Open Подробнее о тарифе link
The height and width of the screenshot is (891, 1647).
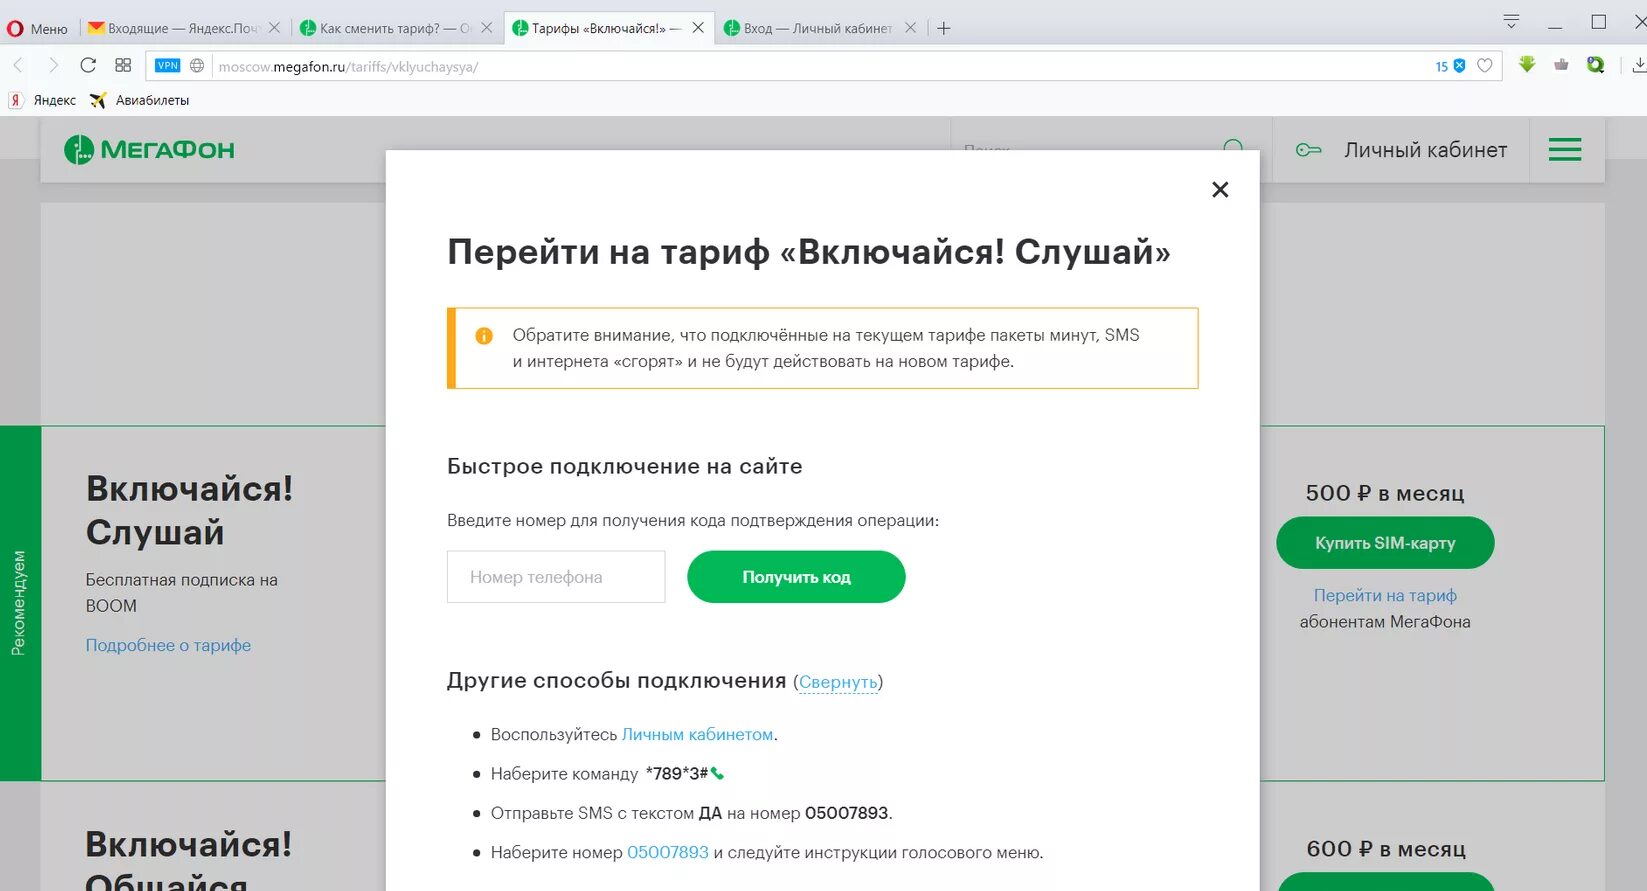click(x=168, y=645)
